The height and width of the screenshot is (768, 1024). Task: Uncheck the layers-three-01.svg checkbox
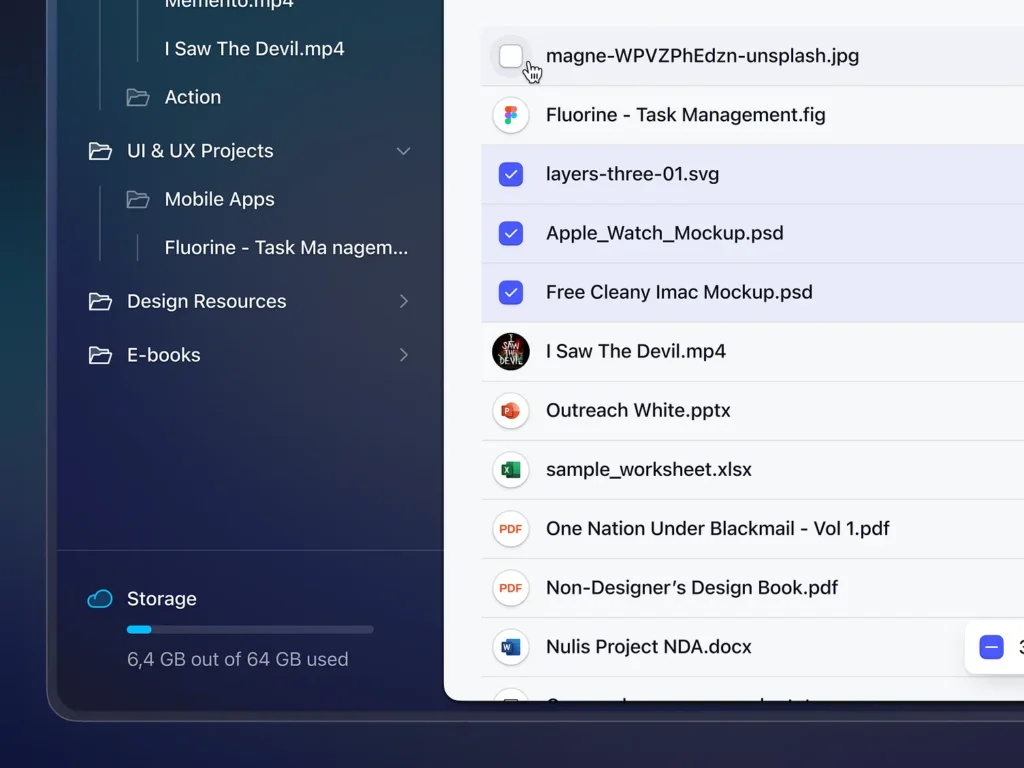click(x=511, y=174)
